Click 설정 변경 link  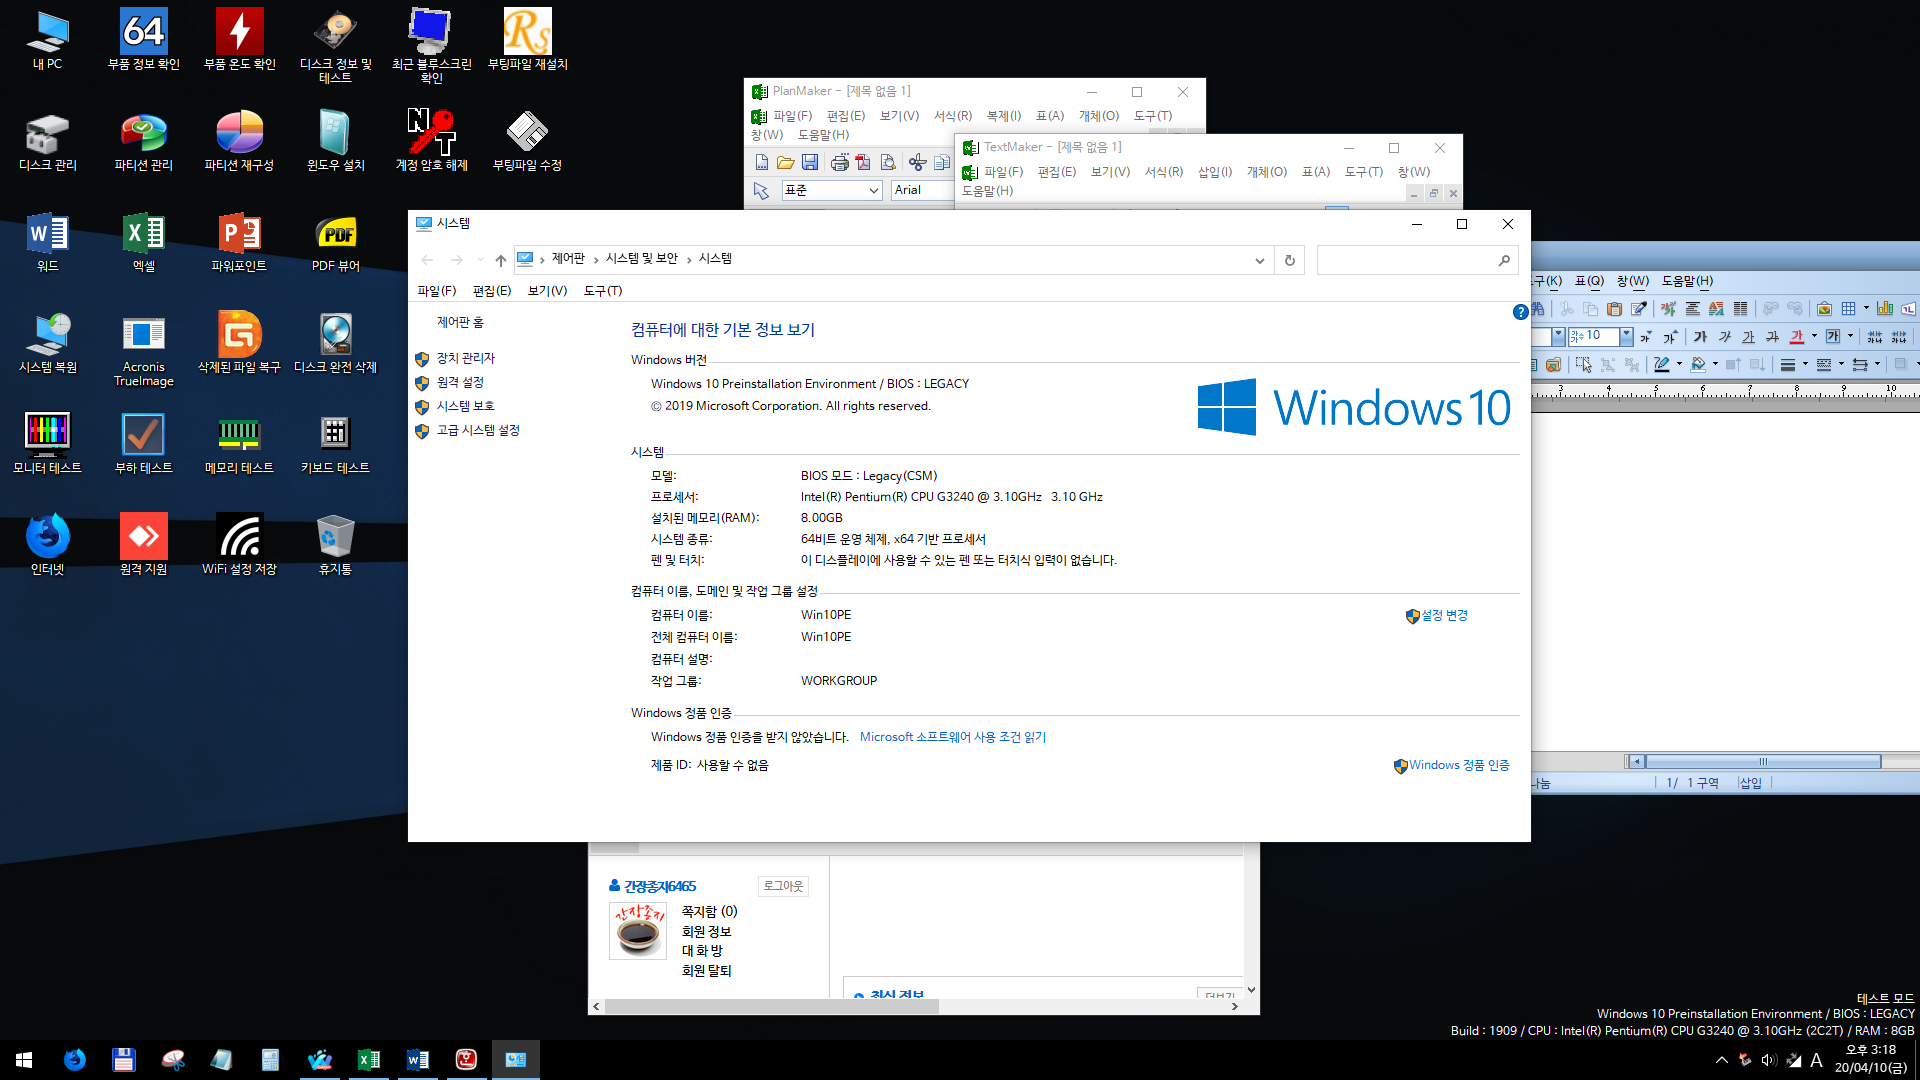[1444, 616]
